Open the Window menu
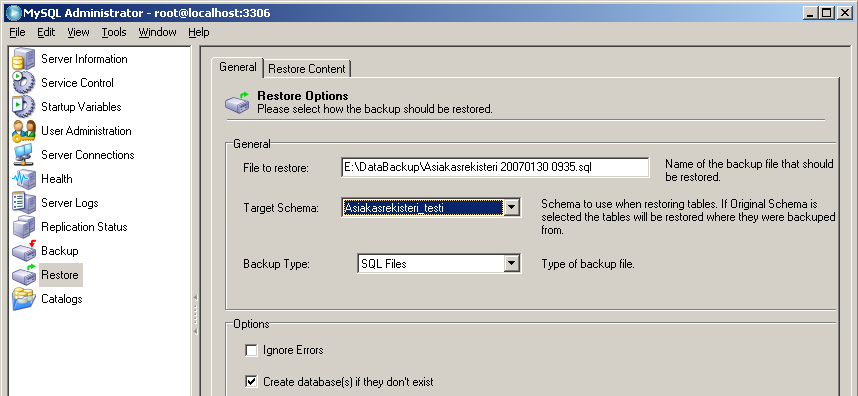 click(157, 32)
